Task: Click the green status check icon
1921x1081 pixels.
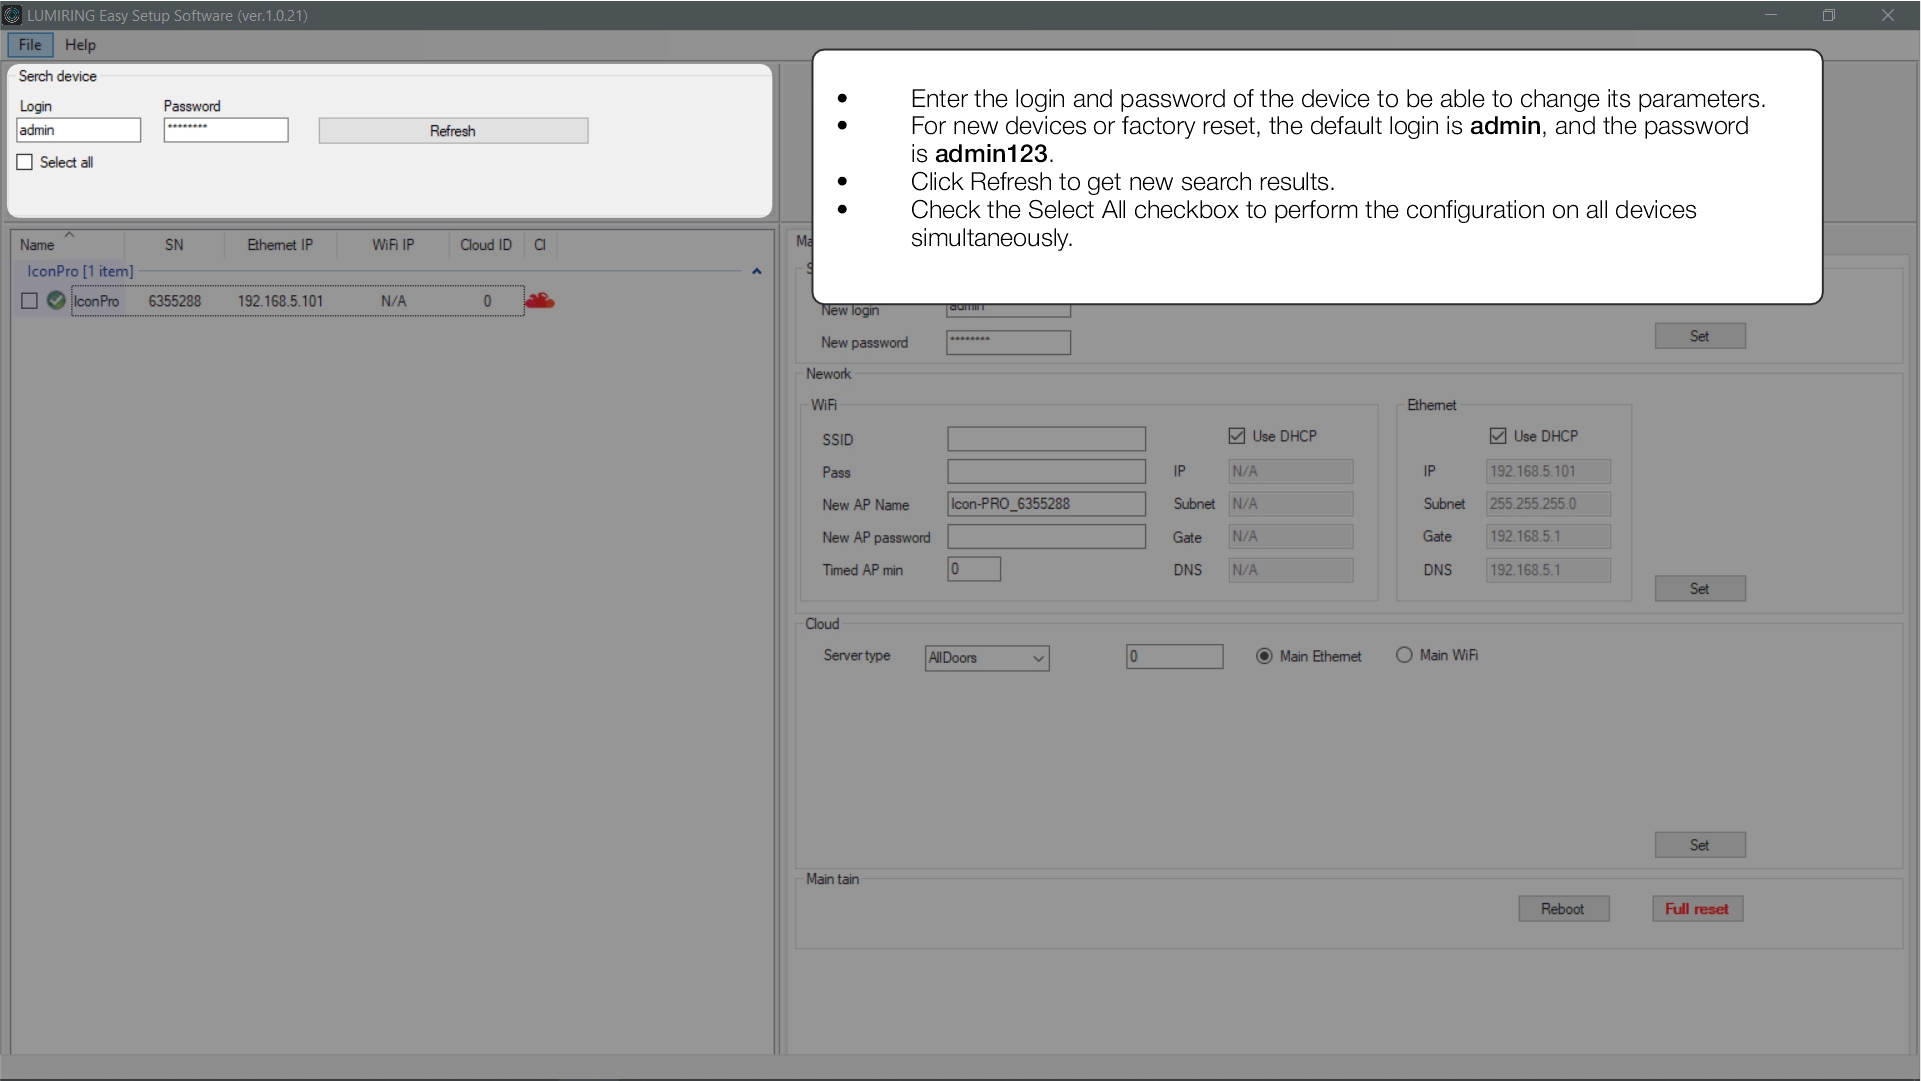Action: [56, 300]
